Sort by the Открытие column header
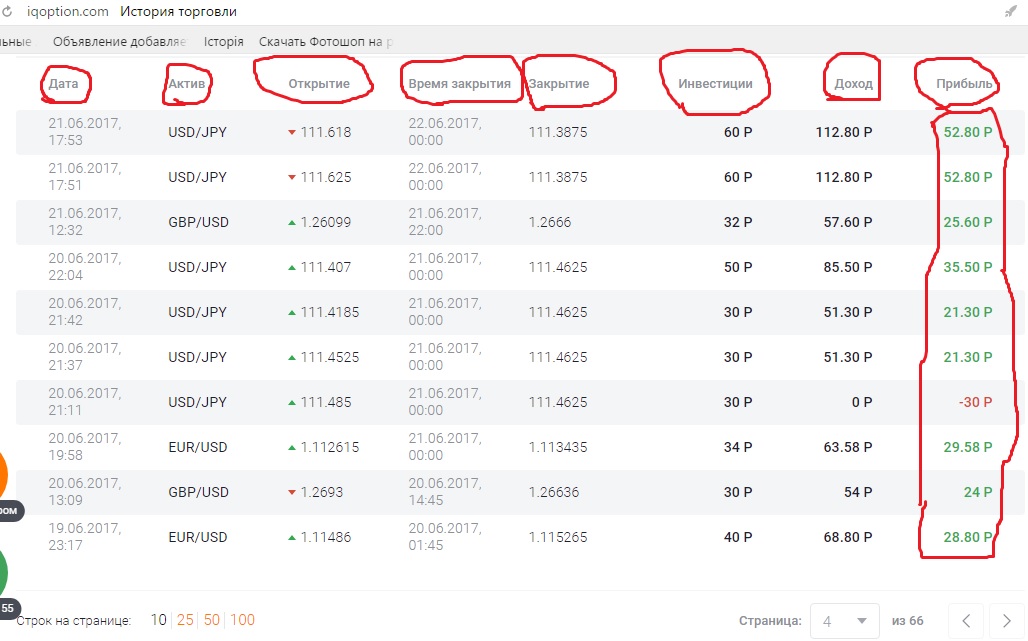Viewport: 1028px width, 641px height. [x=319, y=84]
